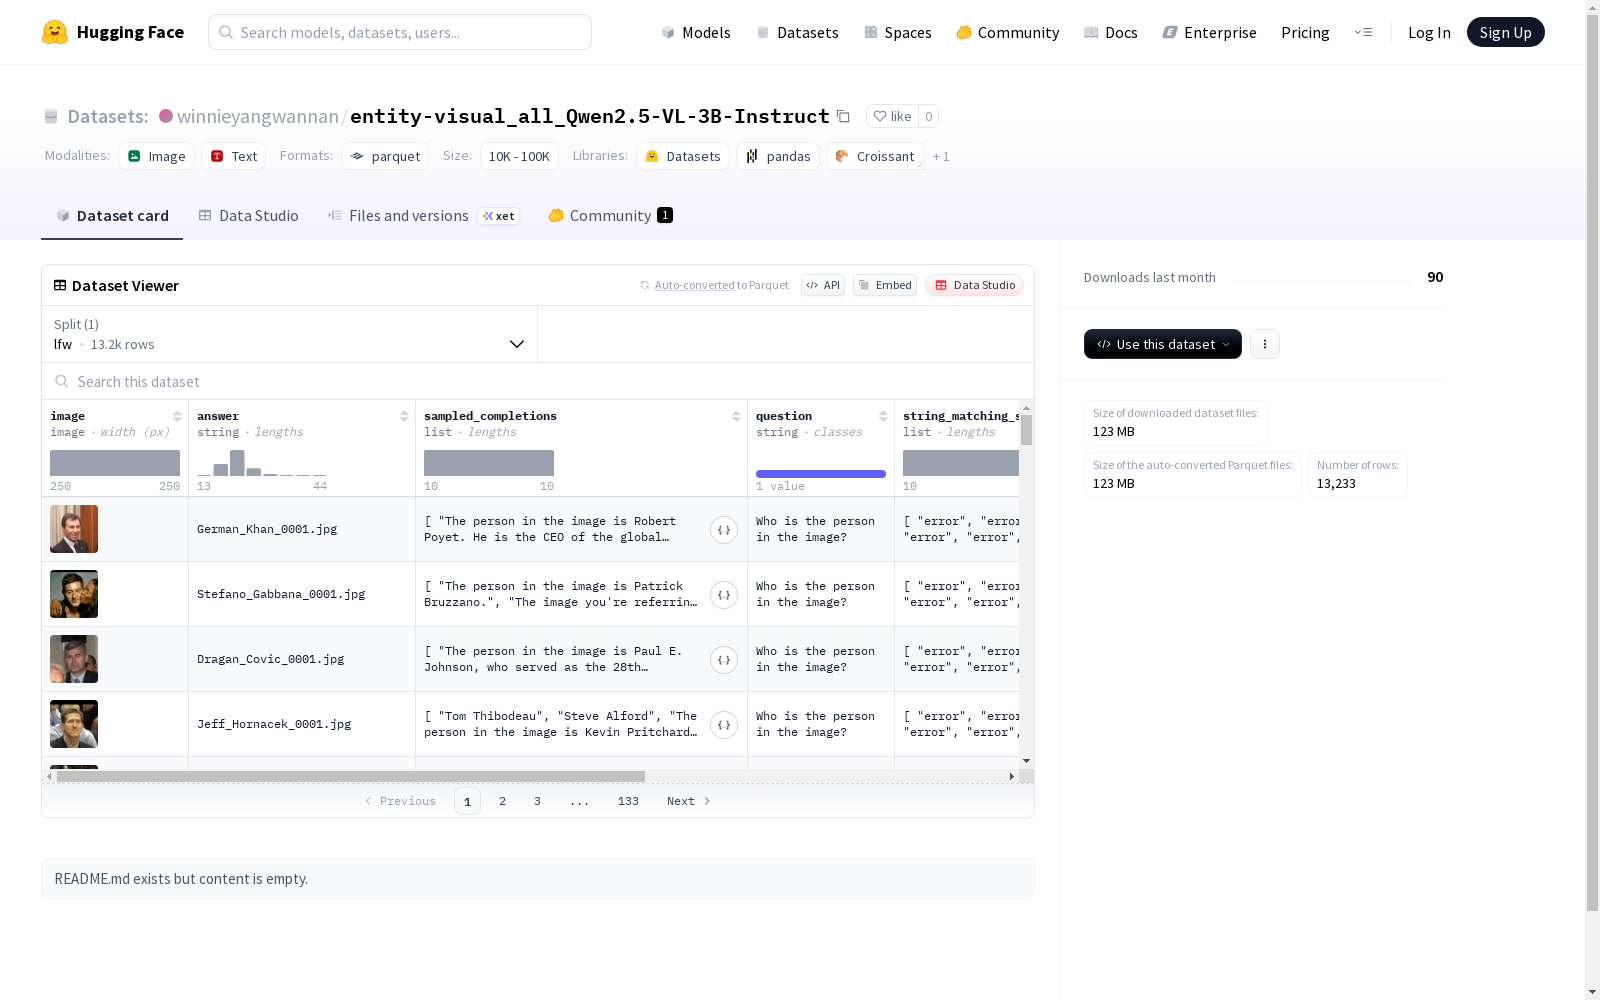
Task: Expand JSON for the Tom Thibodeau completions cell
Action: [x=724, y=724]
